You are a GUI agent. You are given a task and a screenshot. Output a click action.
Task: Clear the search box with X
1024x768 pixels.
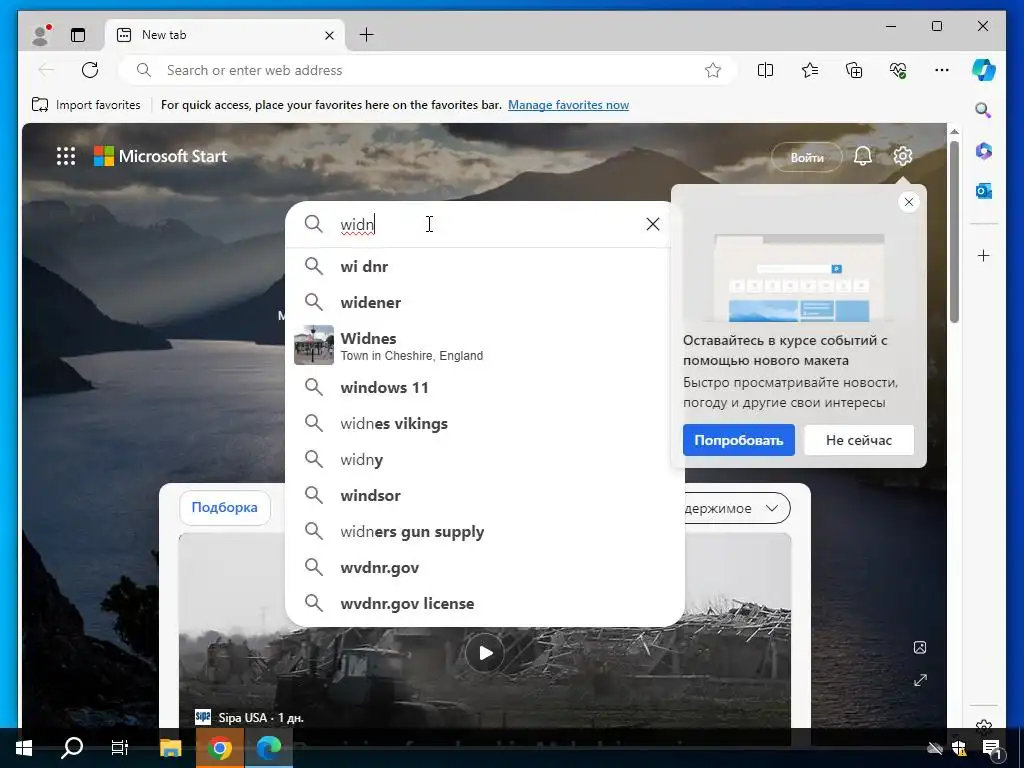(653, 224)
